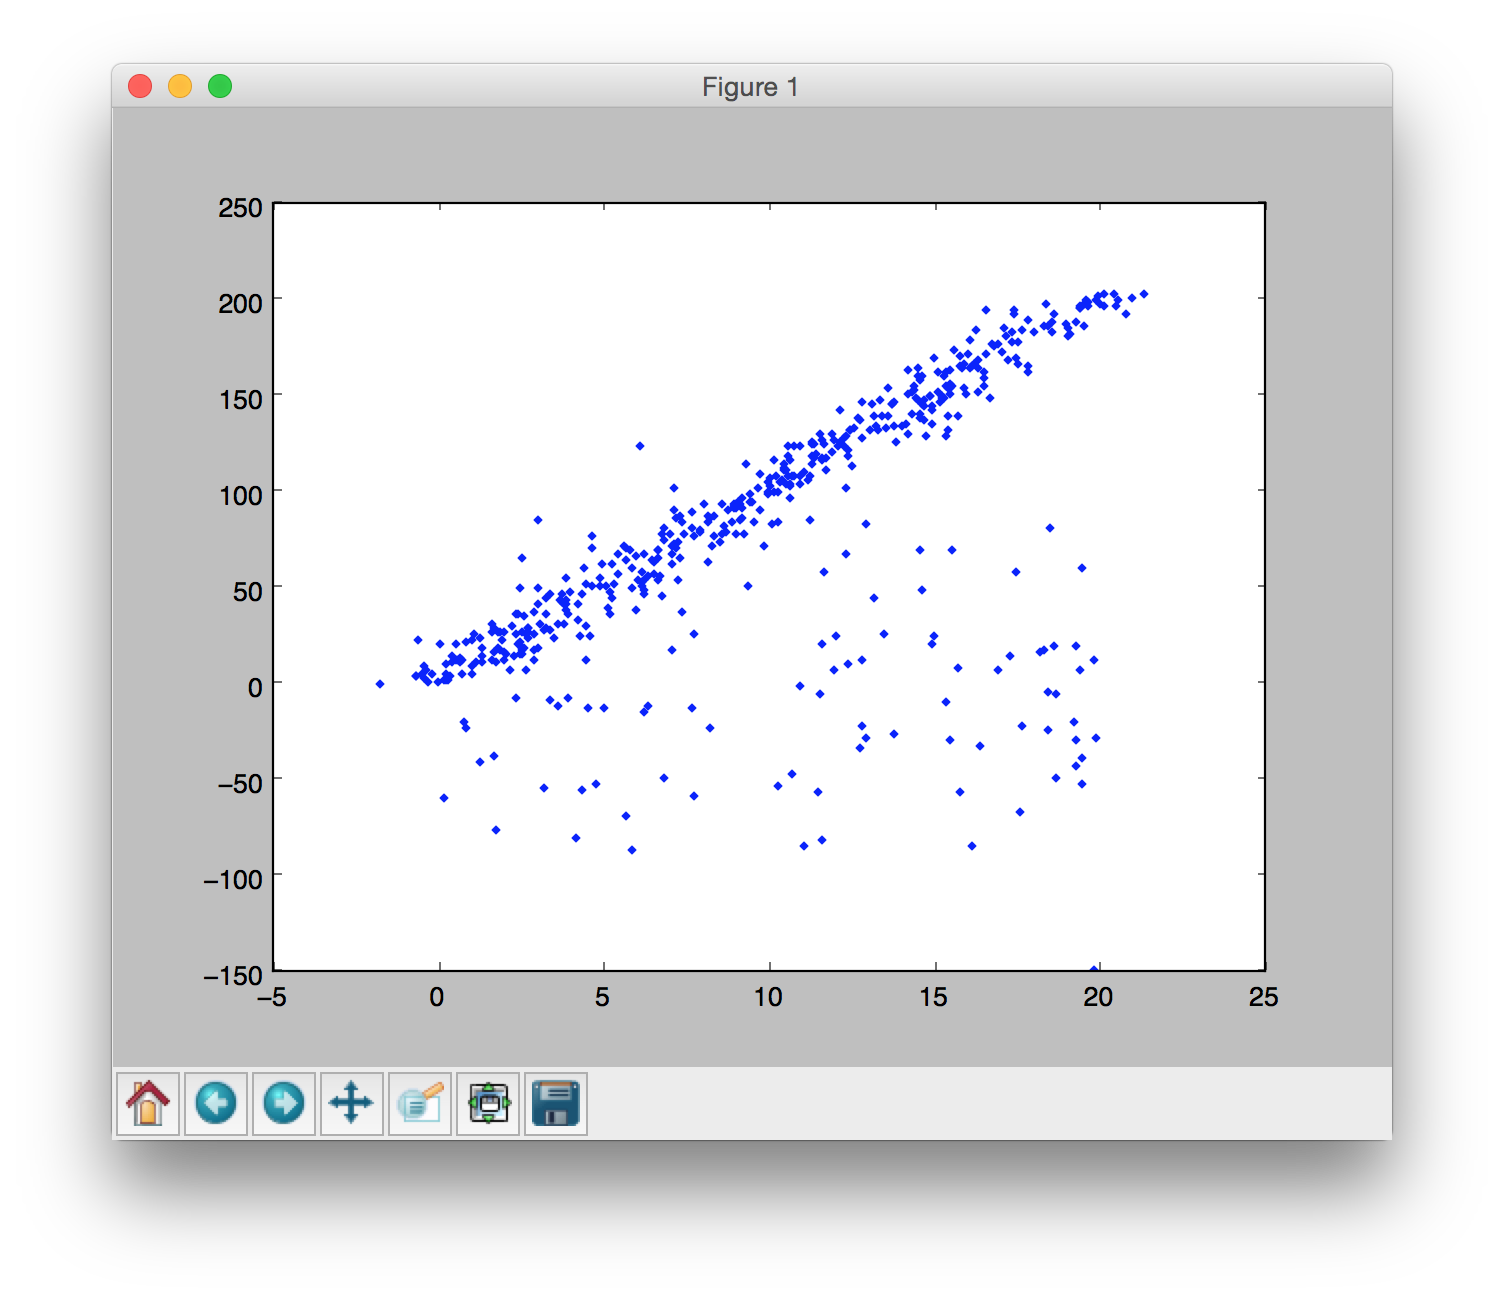The image size is (1504, 1300).
Task: Open the configure subplots tool
Action: click(x=488, y=1104)
